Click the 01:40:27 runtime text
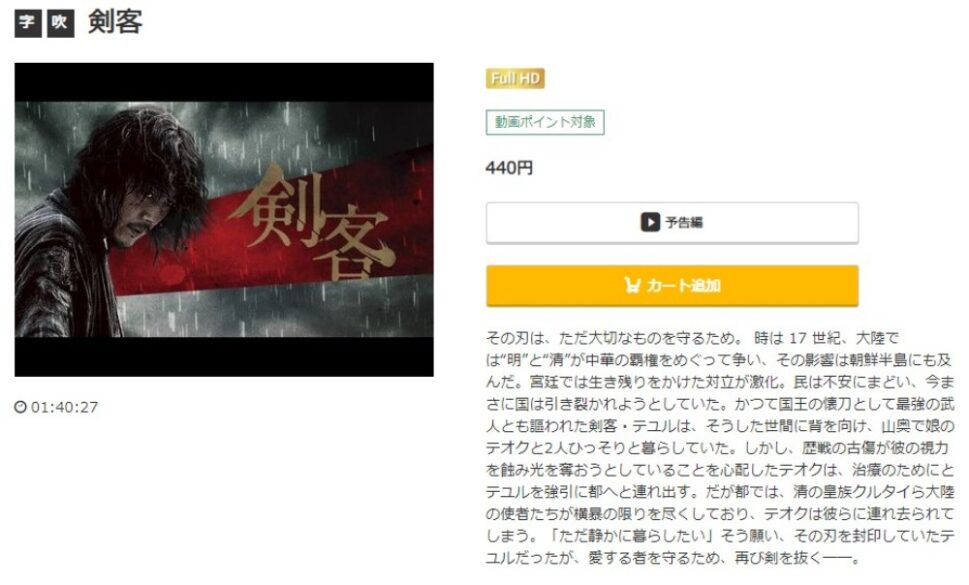The width and height of the screenshot is (969, 585). (x=64, y=407)
